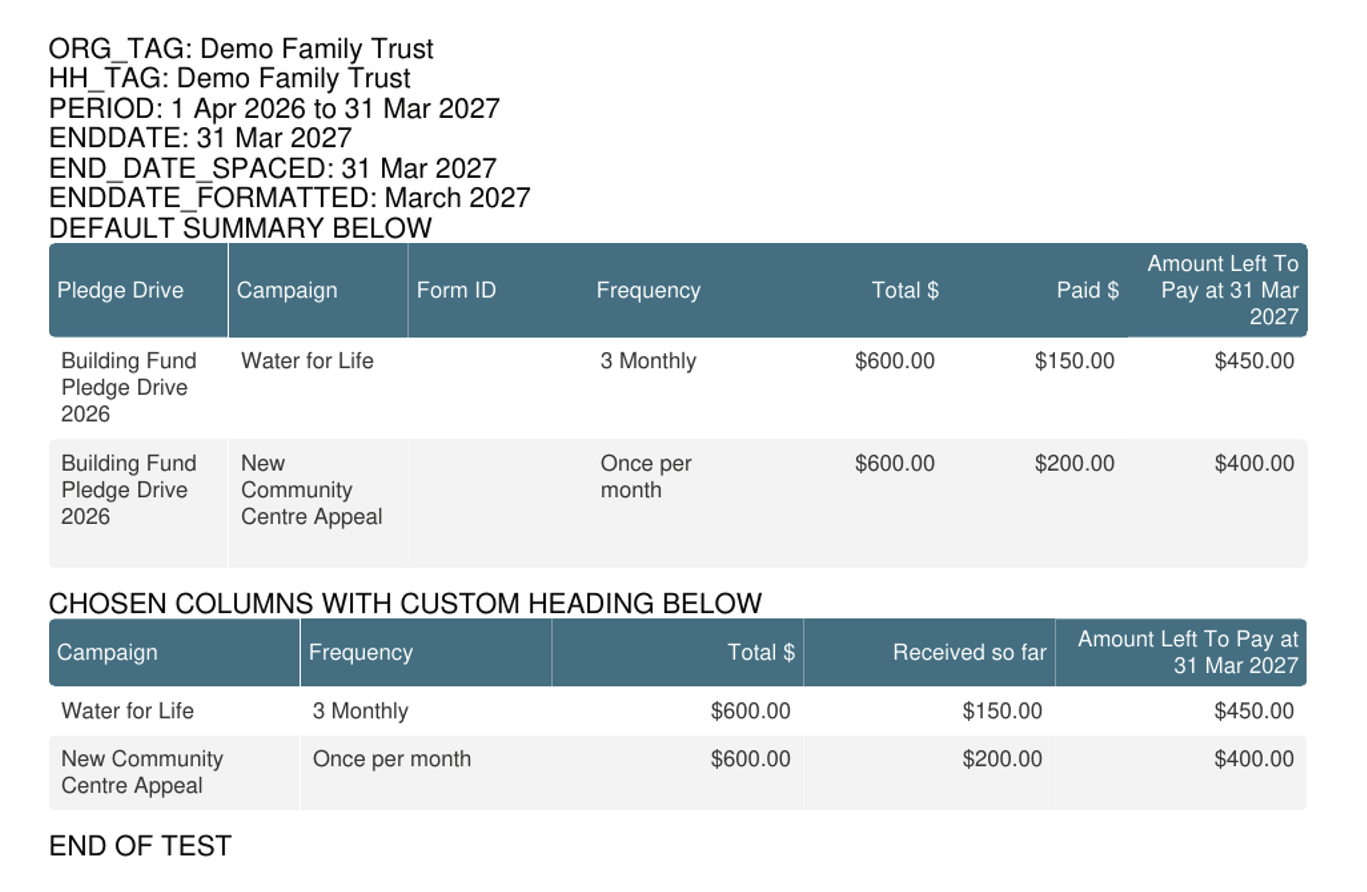Image resolution: width=1367 pixels, height=892 pixels.
Task: Click the ENDDATE_FORMATTED March 2027 line
Action: (289, 198)
